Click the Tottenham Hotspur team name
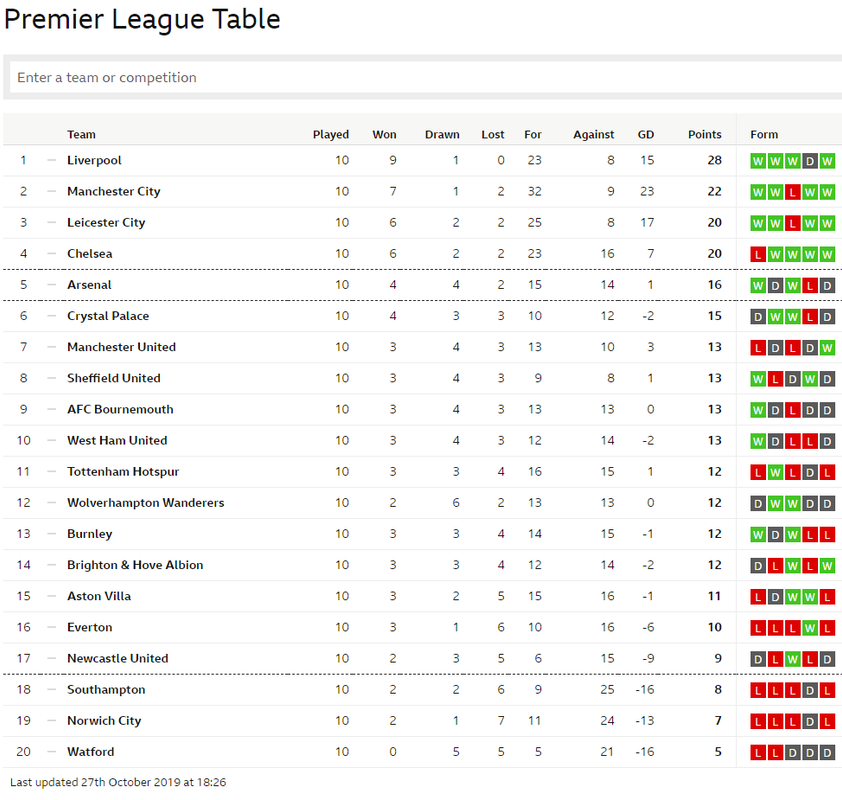The image size is (842, 800). click(123, 472)
